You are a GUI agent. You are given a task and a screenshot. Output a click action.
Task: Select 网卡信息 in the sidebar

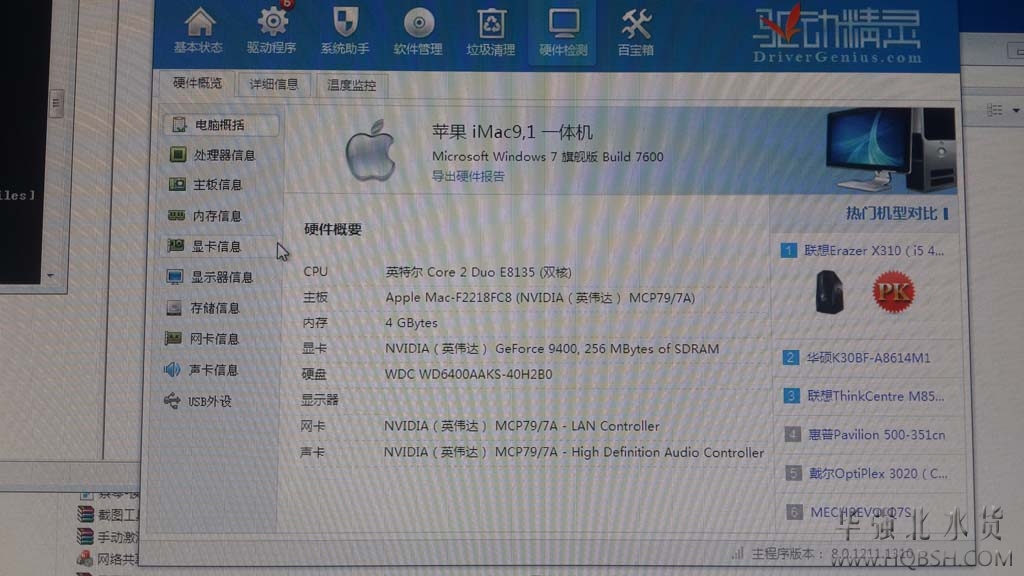(202, 338)
